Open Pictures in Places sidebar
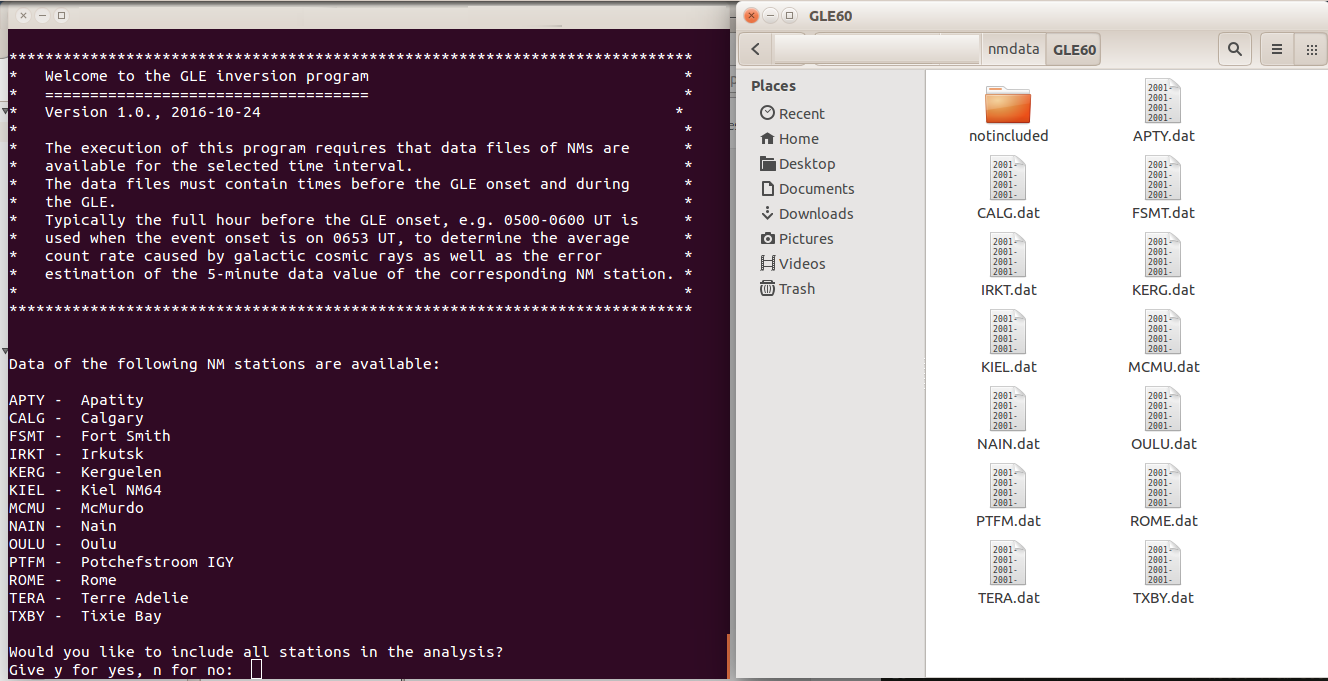The height and width of the screenshot is (681, 1328). pos(796,239)
